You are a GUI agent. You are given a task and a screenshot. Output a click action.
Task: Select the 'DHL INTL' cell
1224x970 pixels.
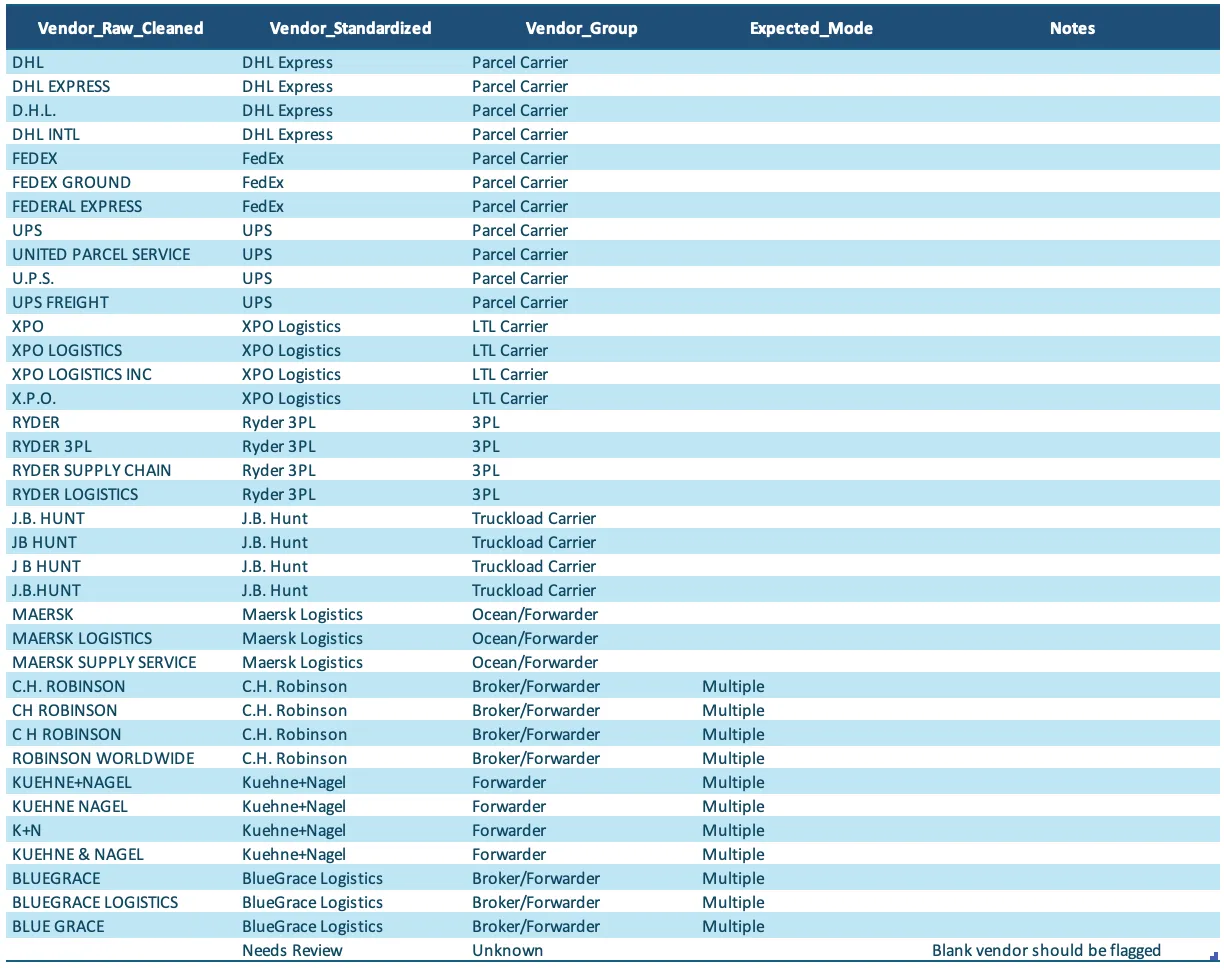(121, 134)
